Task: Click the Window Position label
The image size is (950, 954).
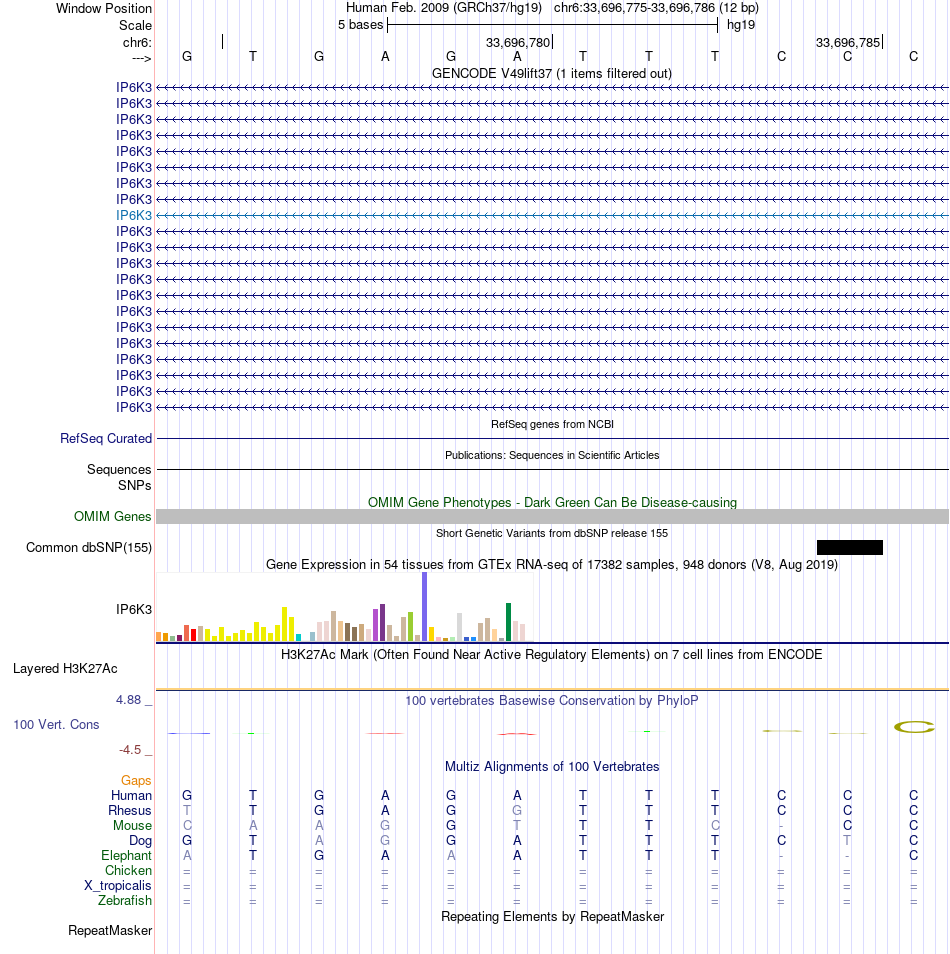Action: [104, 9]
